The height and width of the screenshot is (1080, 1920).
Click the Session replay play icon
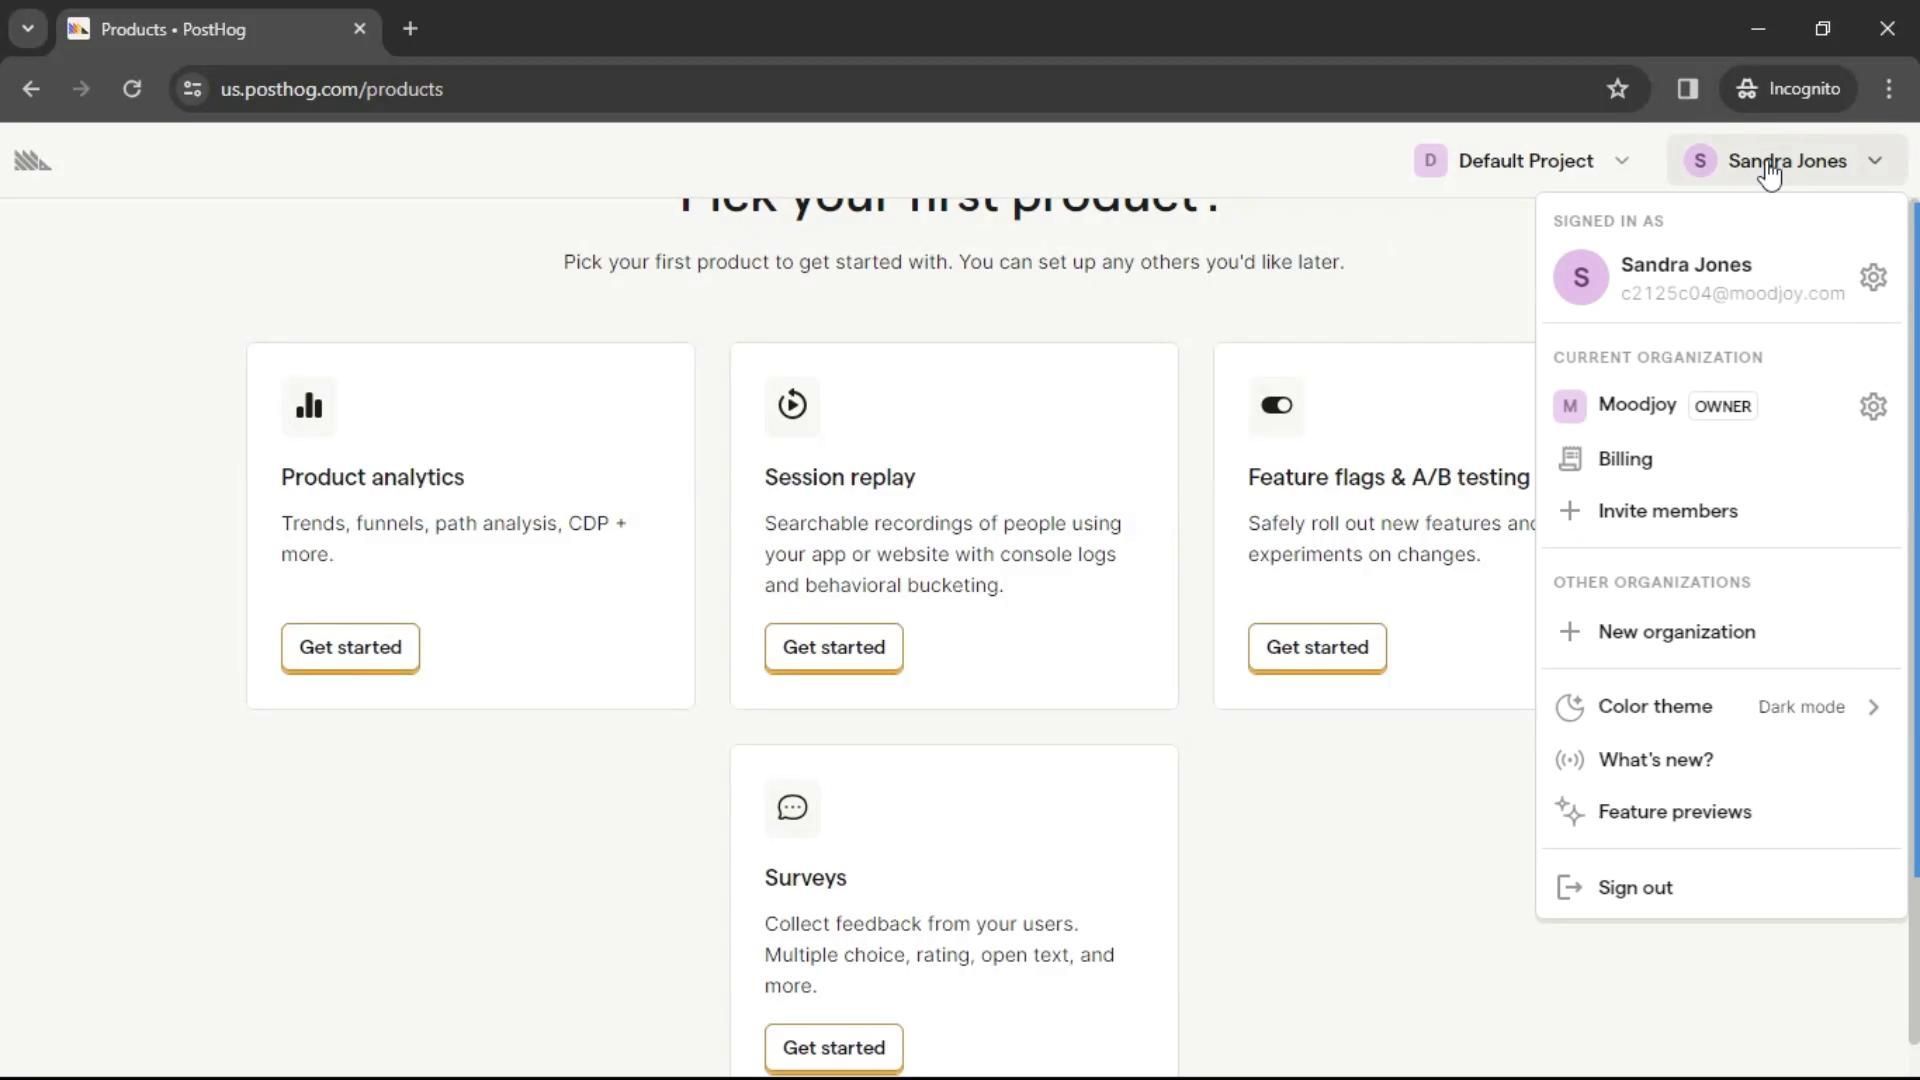click(x=792, y=405)
